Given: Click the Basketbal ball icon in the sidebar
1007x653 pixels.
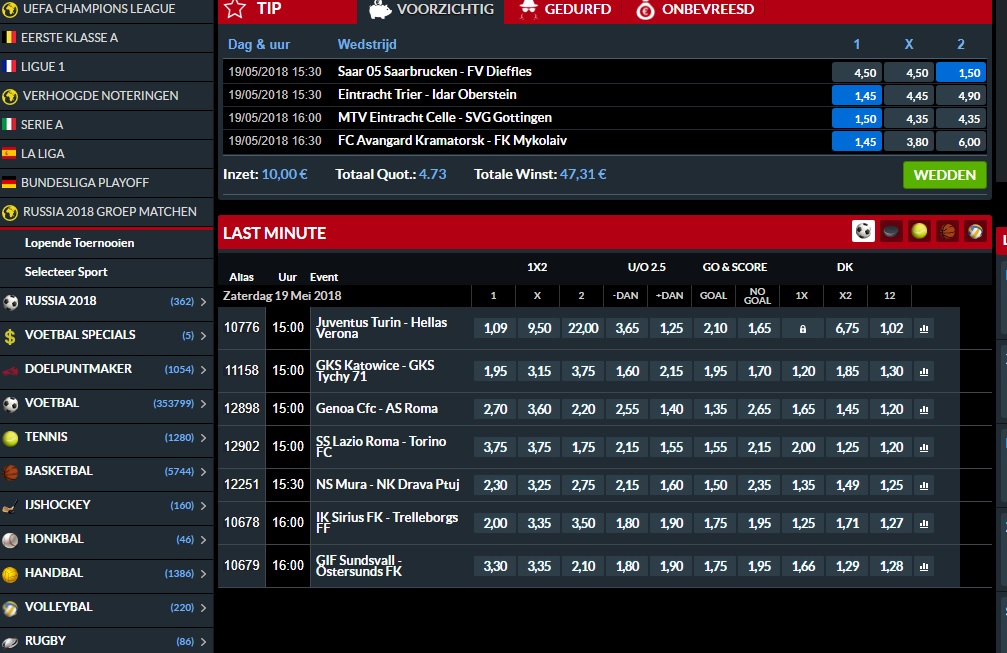Looking at the screenshot, I should point(10,472).
